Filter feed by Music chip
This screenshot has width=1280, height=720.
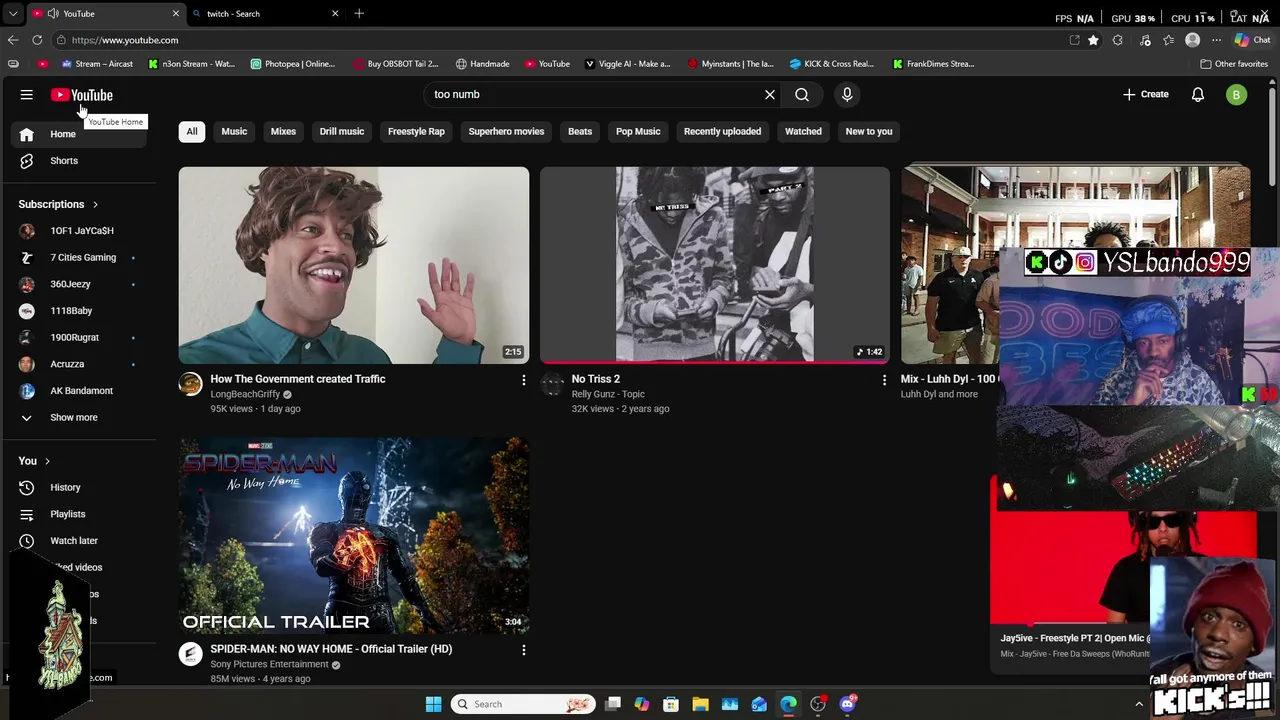click(x=234, y=132)
